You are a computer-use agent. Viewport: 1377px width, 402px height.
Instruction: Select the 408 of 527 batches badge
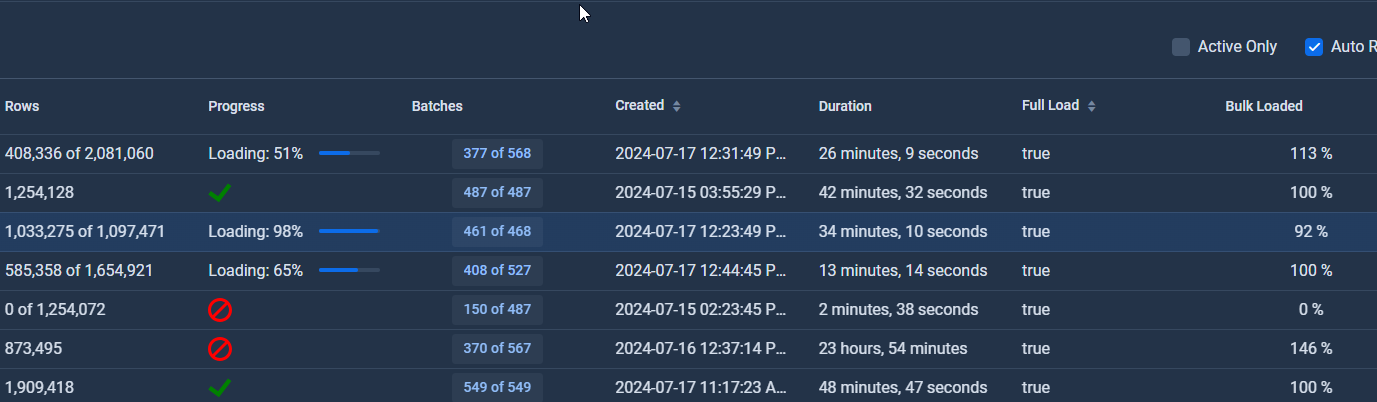pyautogui.click(x=497, y=271)
